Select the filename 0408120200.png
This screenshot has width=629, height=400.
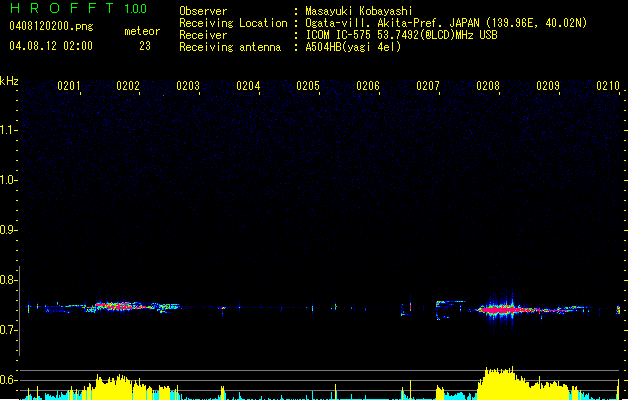(51, 26)
